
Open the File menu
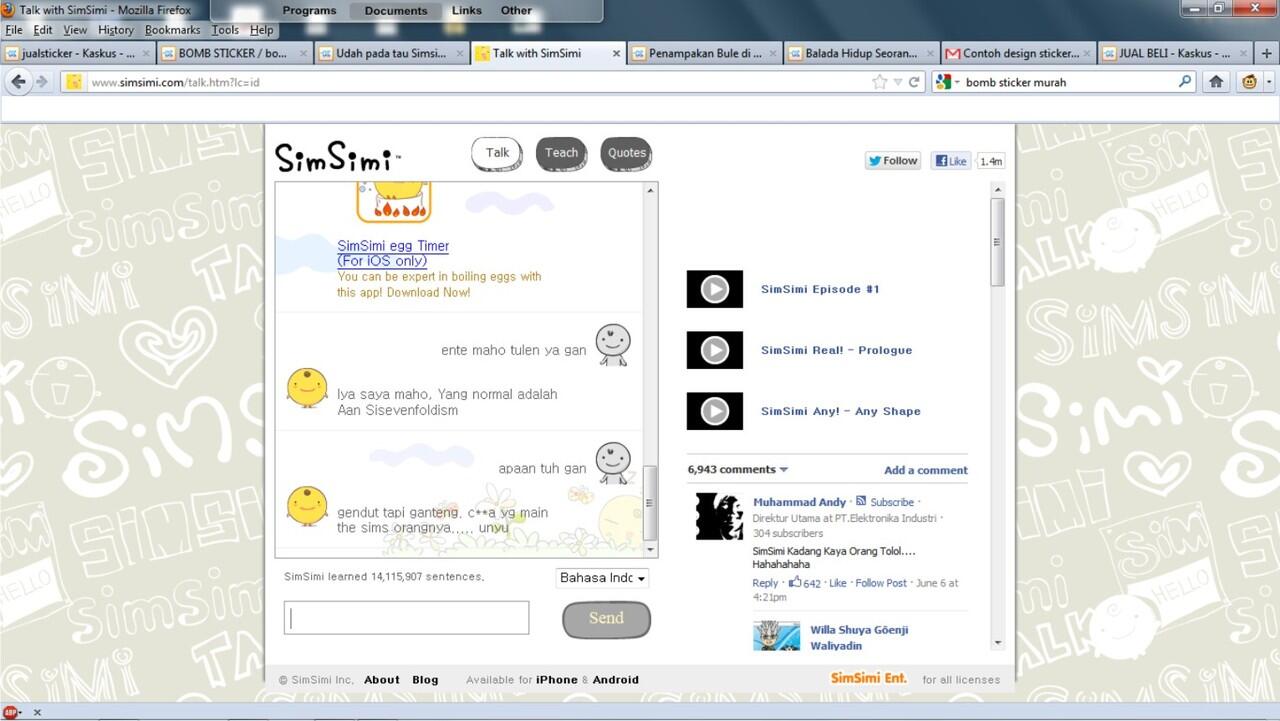coord(13,30)
